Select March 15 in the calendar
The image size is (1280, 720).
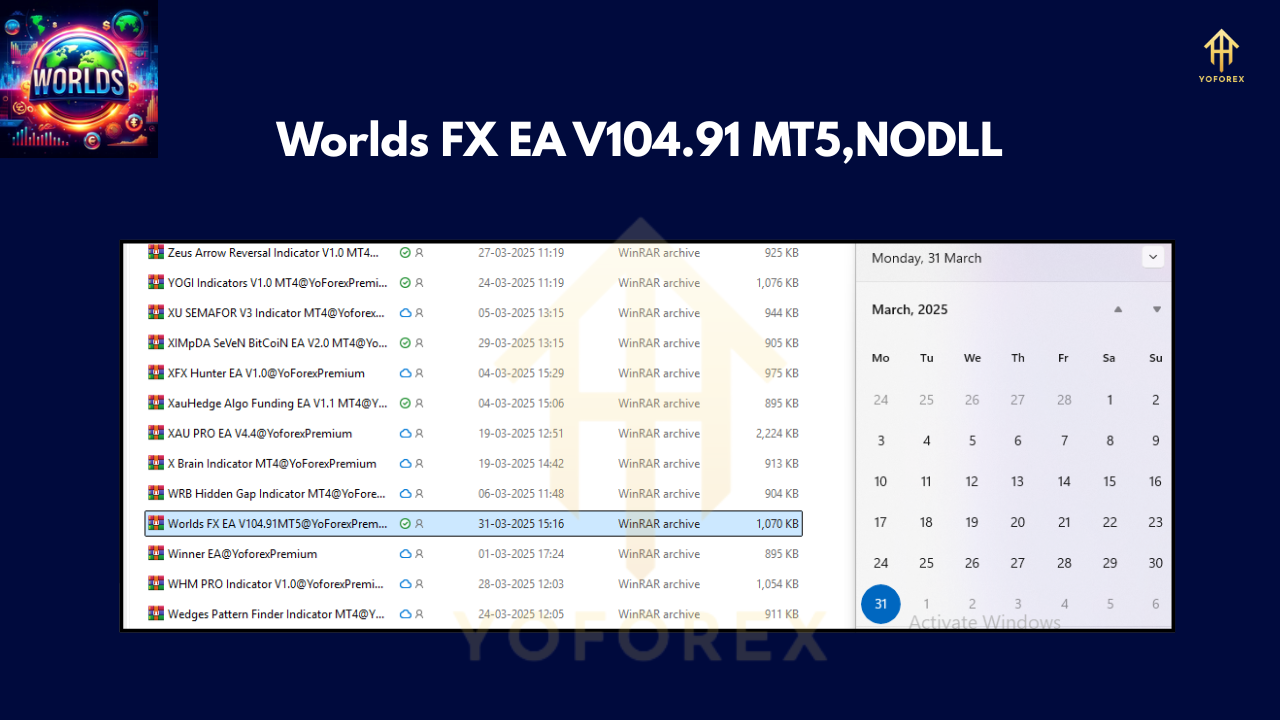click(1109, 481)
